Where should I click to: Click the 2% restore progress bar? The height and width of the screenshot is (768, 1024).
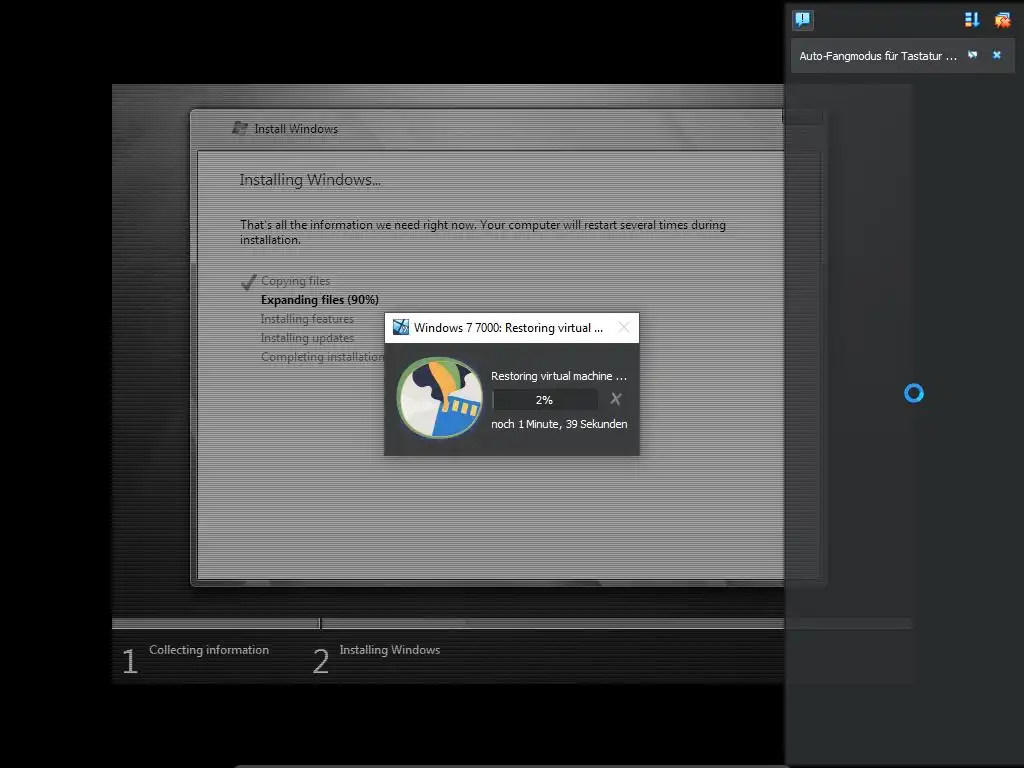545,400
